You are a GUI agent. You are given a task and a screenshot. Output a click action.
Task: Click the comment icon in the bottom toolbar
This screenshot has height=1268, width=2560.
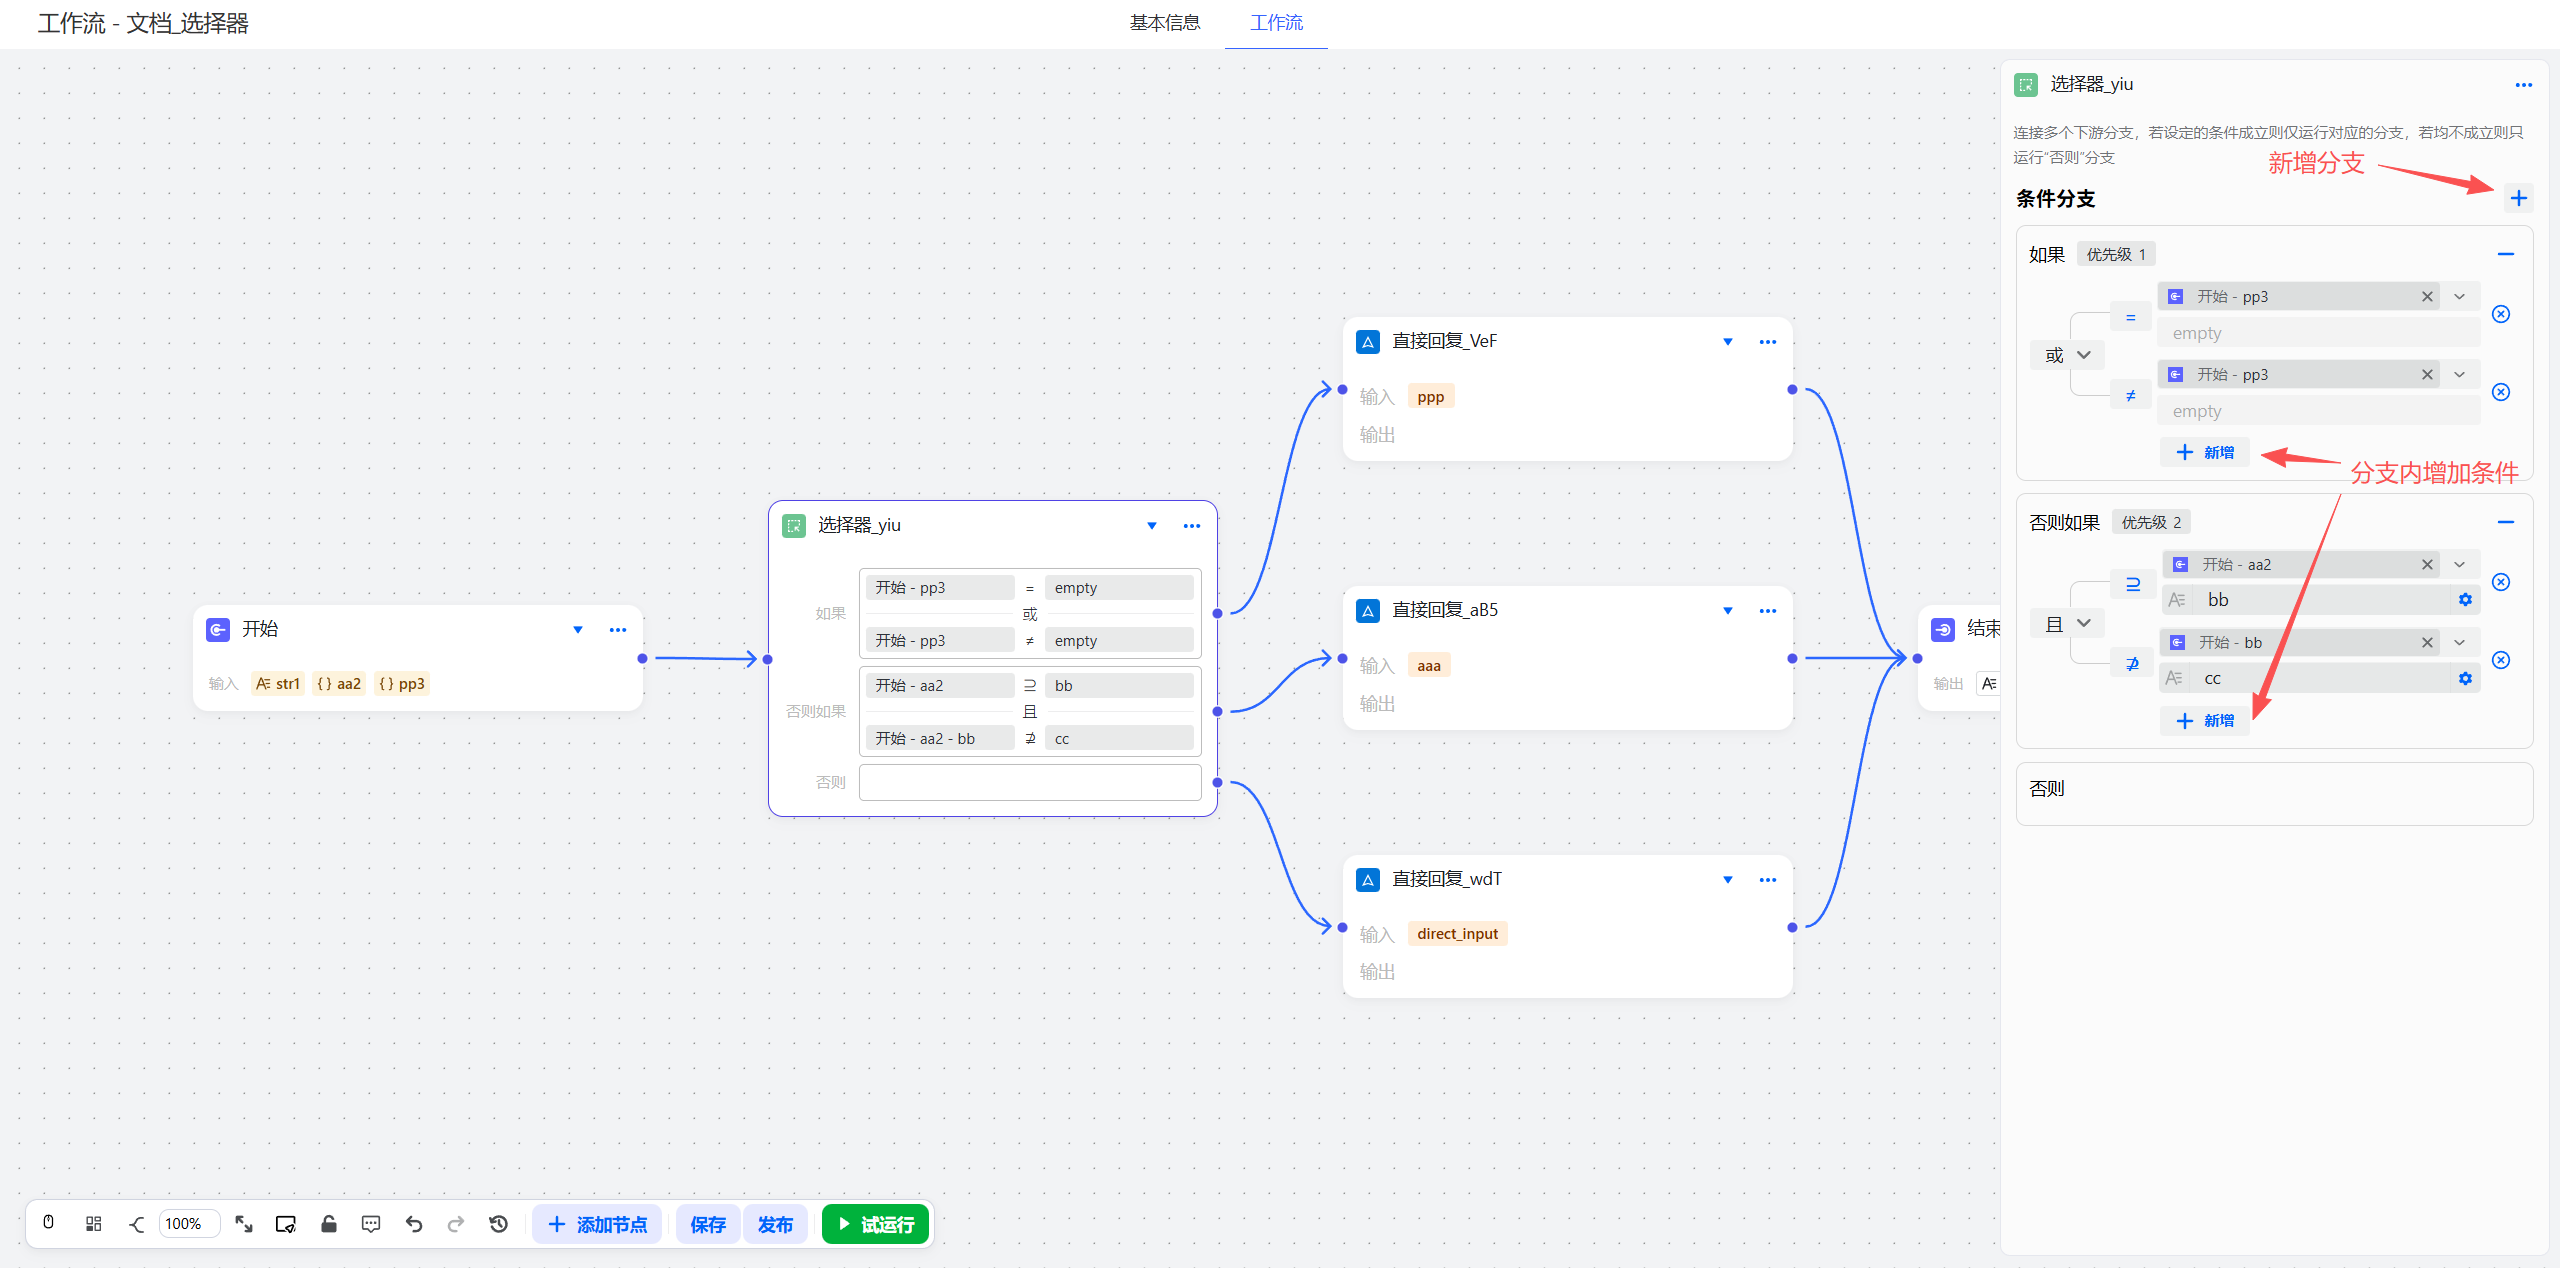370,1223
